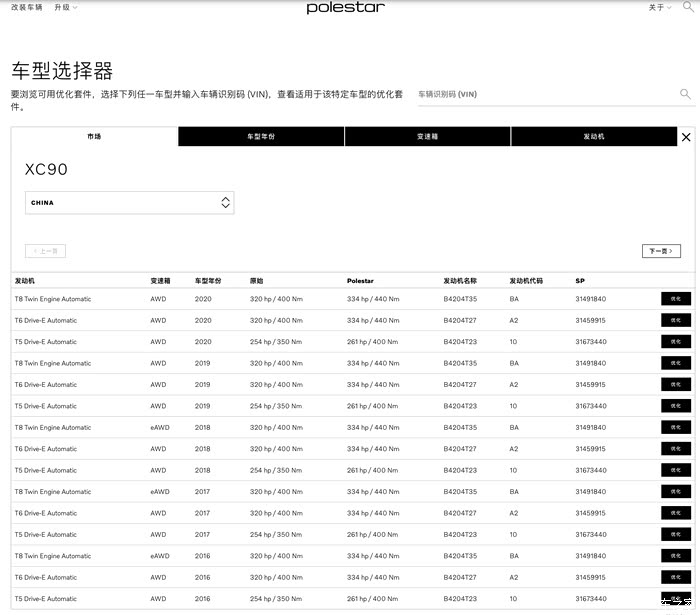This screenshot has height=615, width=700.
Task: Switch to the 车型年份 tab
Action: point(261,136)
